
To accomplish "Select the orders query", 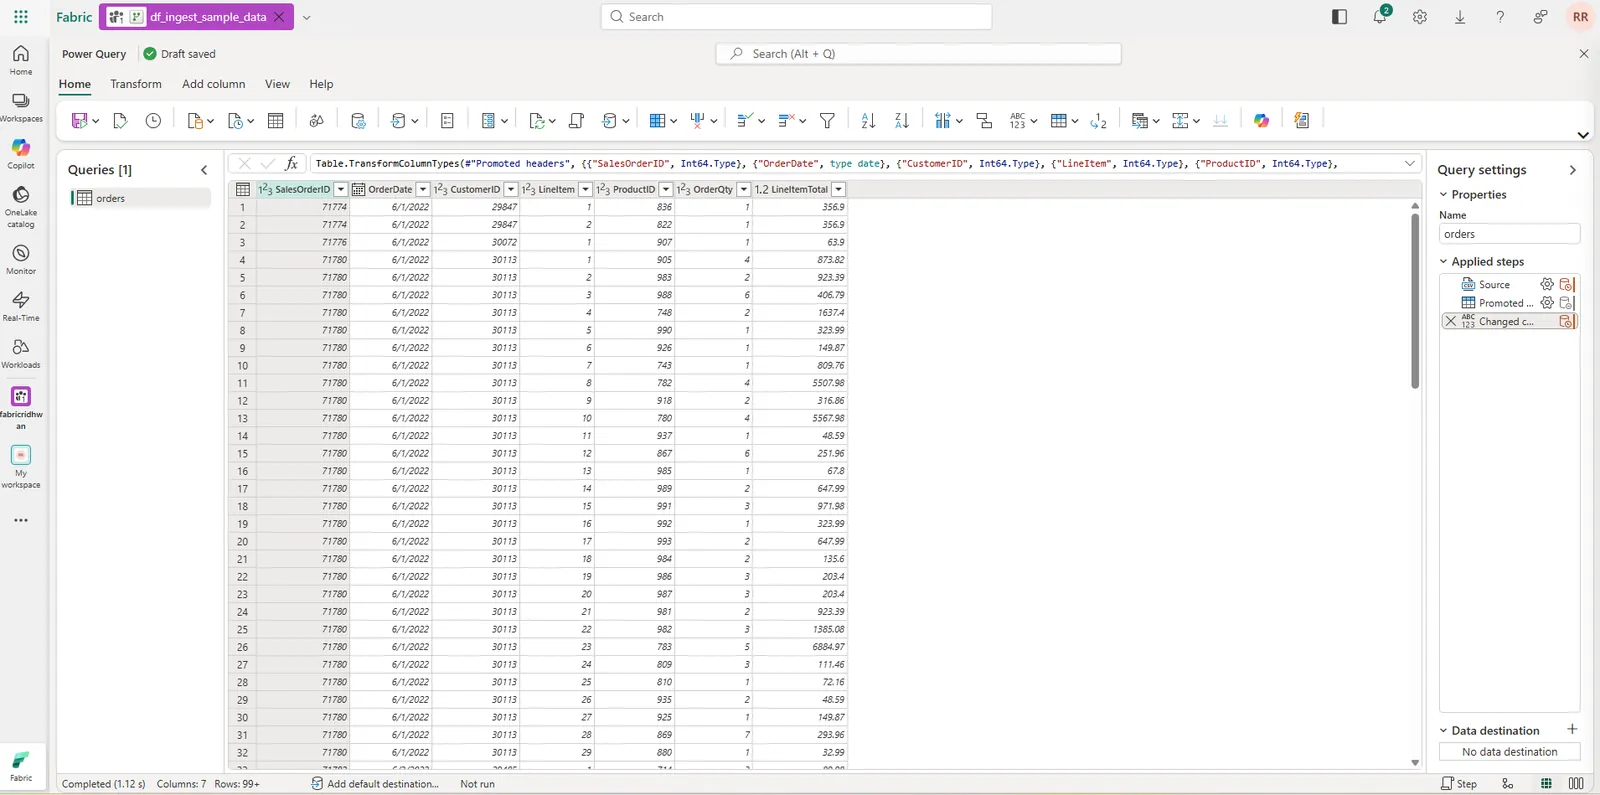I will 141,198.
